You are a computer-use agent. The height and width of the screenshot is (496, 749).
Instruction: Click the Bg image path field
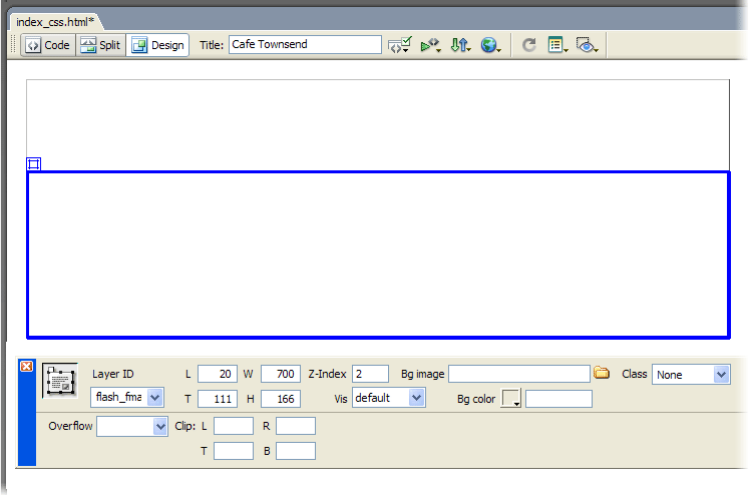point(519,374)
